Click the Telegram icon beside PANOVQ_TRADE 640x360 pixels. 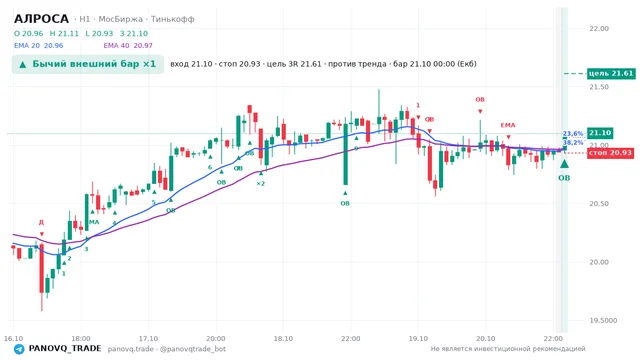coord(19,349)
